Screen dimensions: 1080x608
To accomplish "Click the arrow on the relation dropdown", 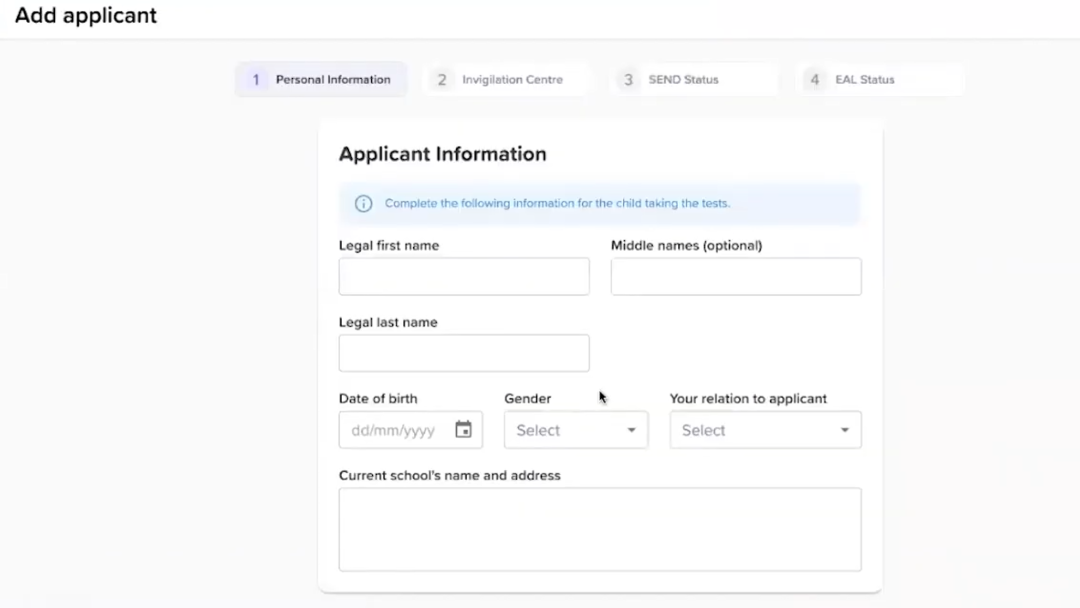I will click(844, 430).
